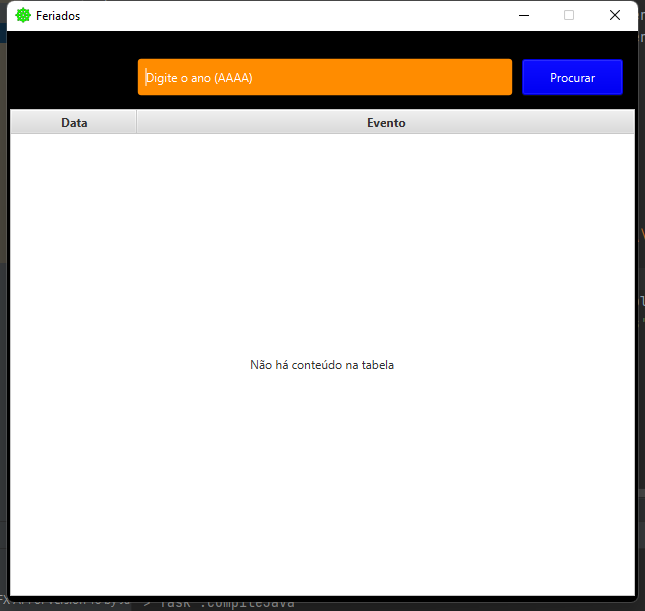Click the 'Não há conteúdo na tabela' message
The width and height of the screenshot is (645, 611).
click(322, 365)
